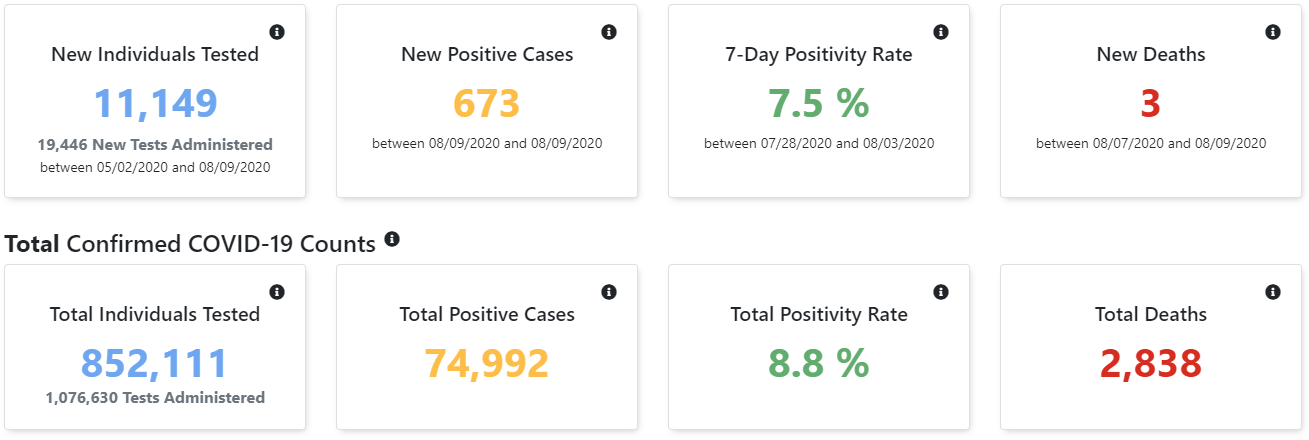Viewport: 1309px width, 440px height.
Task: Show info for 7-Day Positivity Rate
Action: click(x=941, y=32)
